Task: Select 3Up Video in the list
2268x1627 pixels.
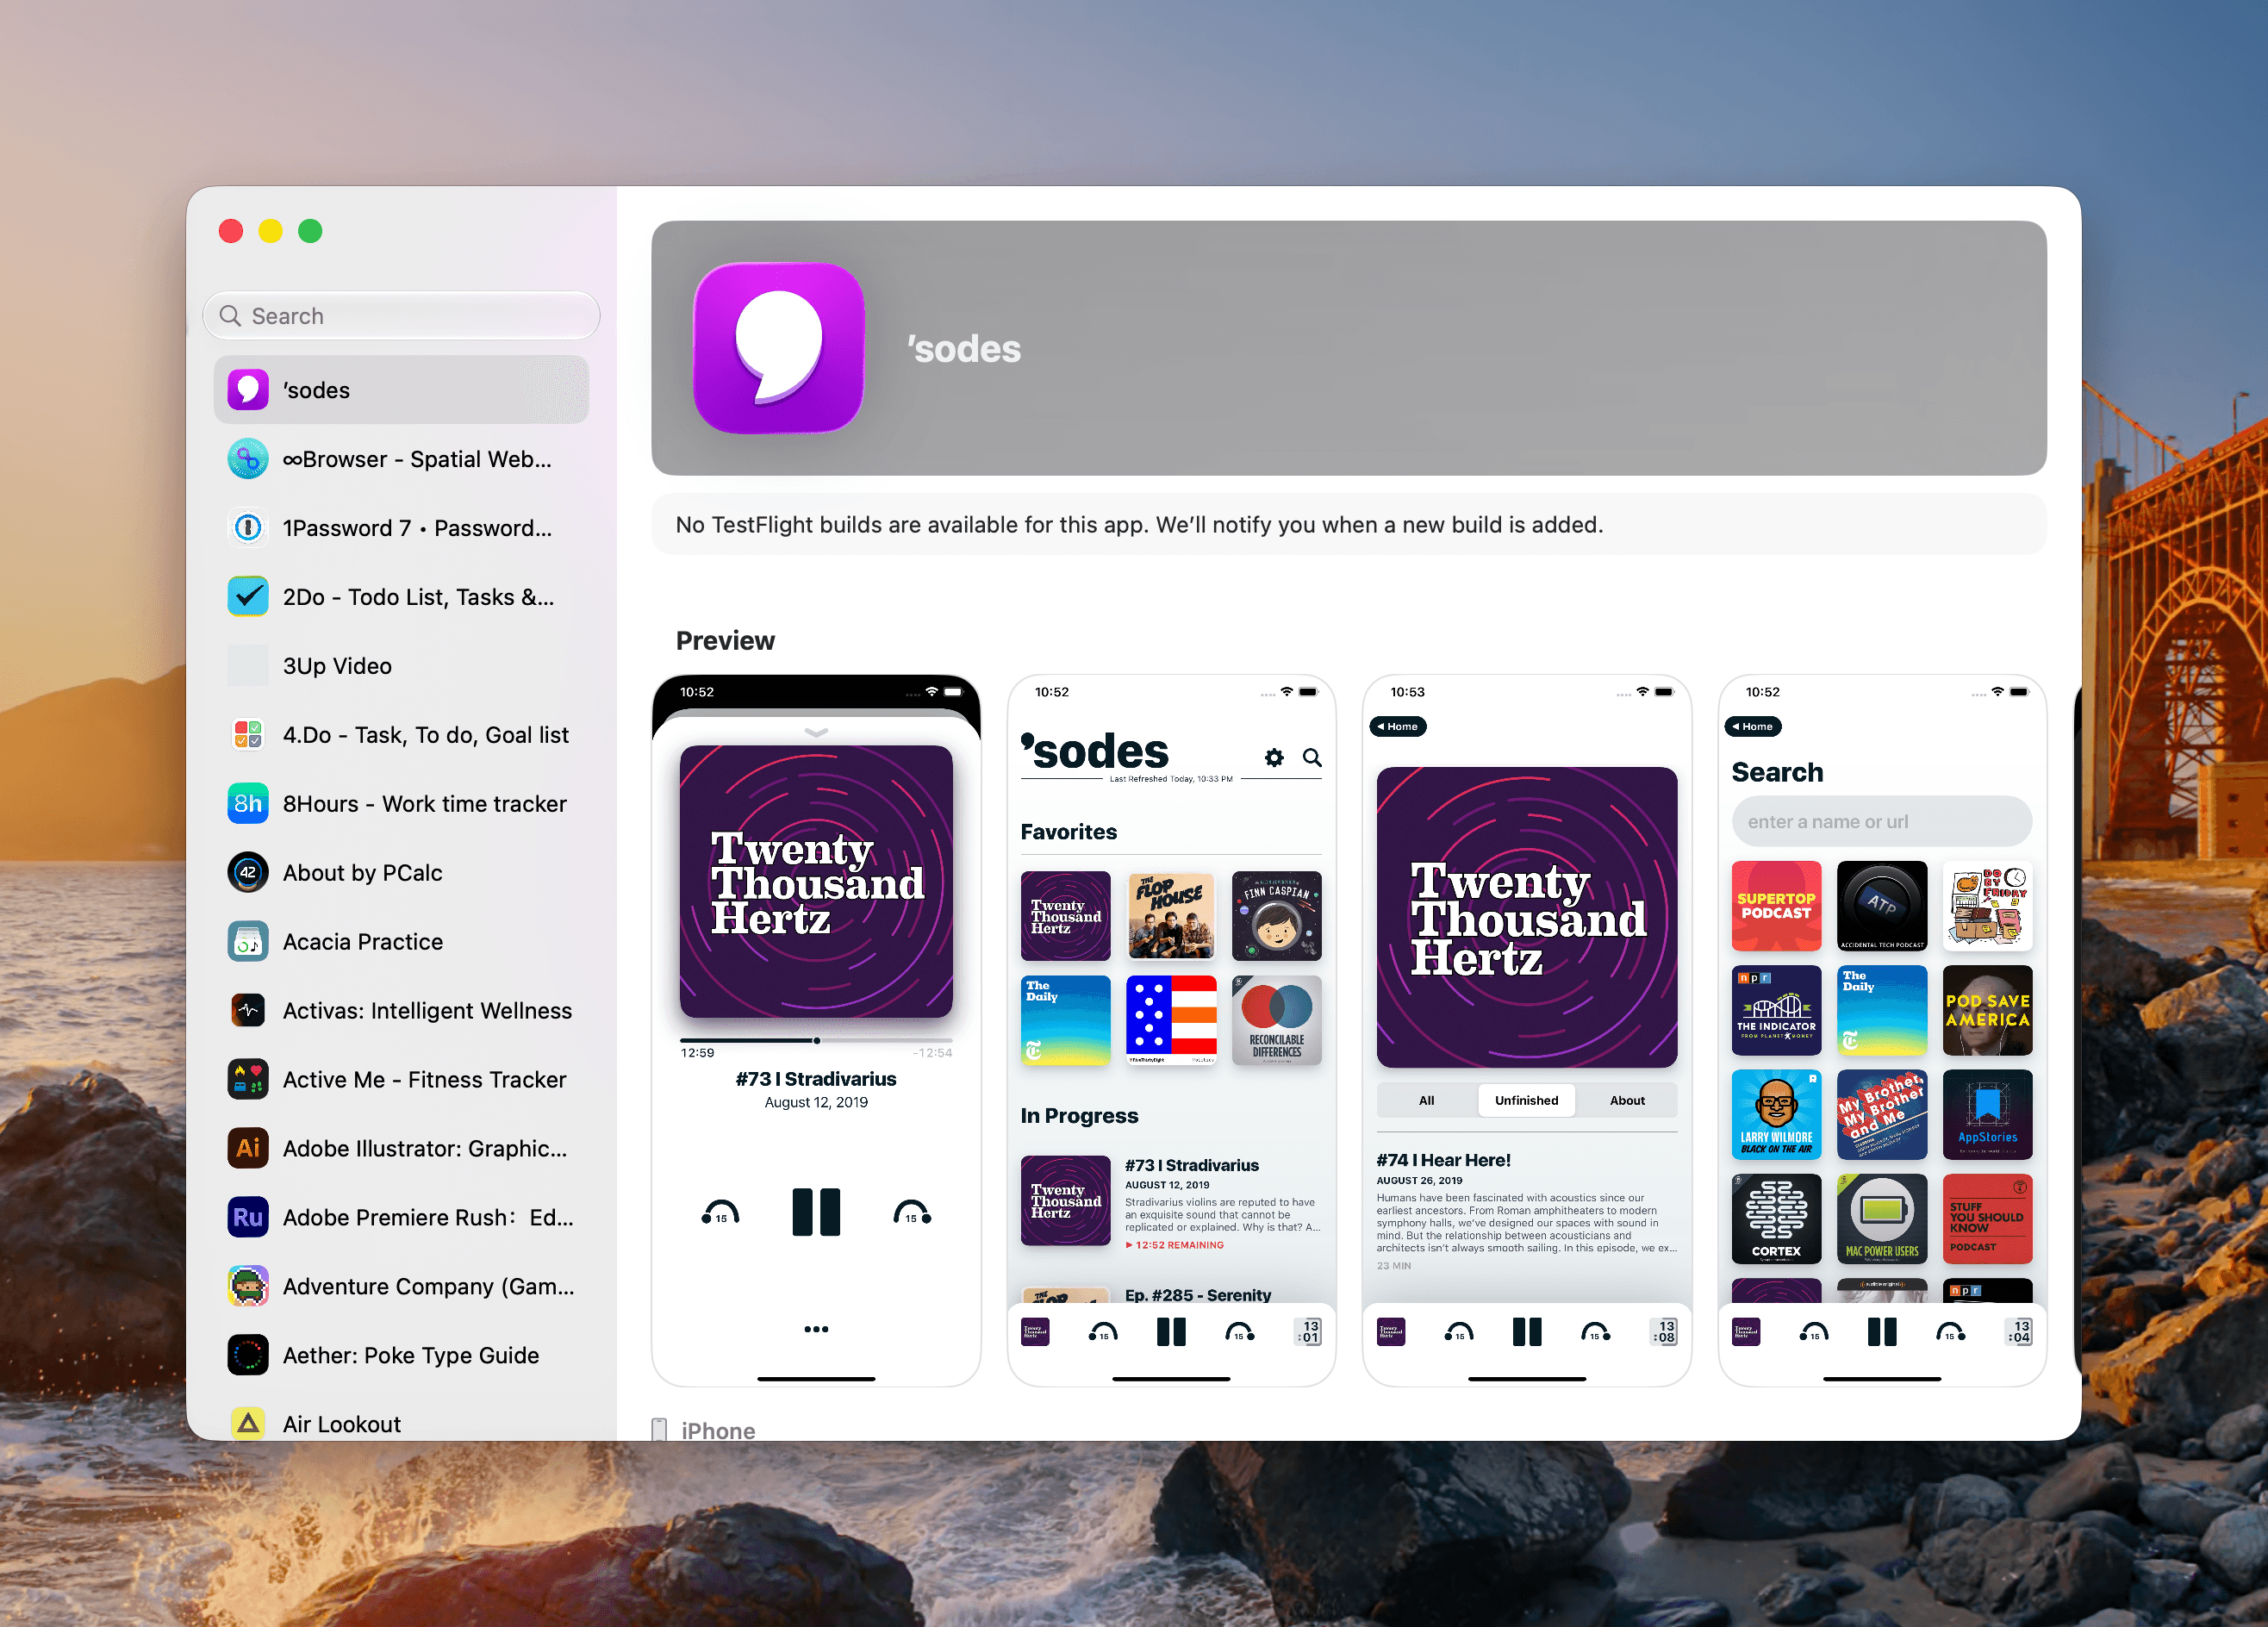Action: point(401,666)
